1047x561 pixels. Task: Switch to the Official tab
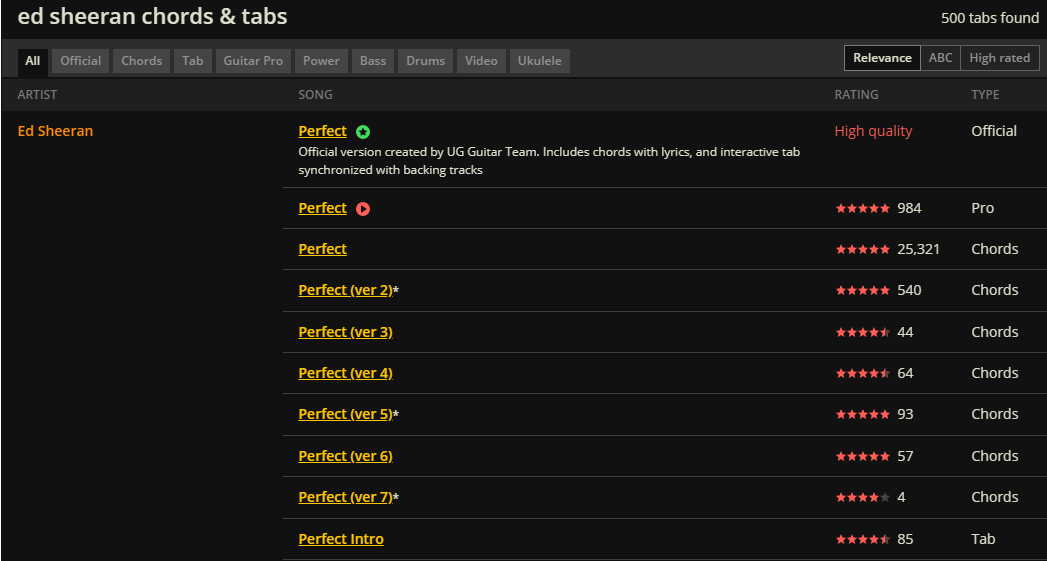tap(80, 61)
